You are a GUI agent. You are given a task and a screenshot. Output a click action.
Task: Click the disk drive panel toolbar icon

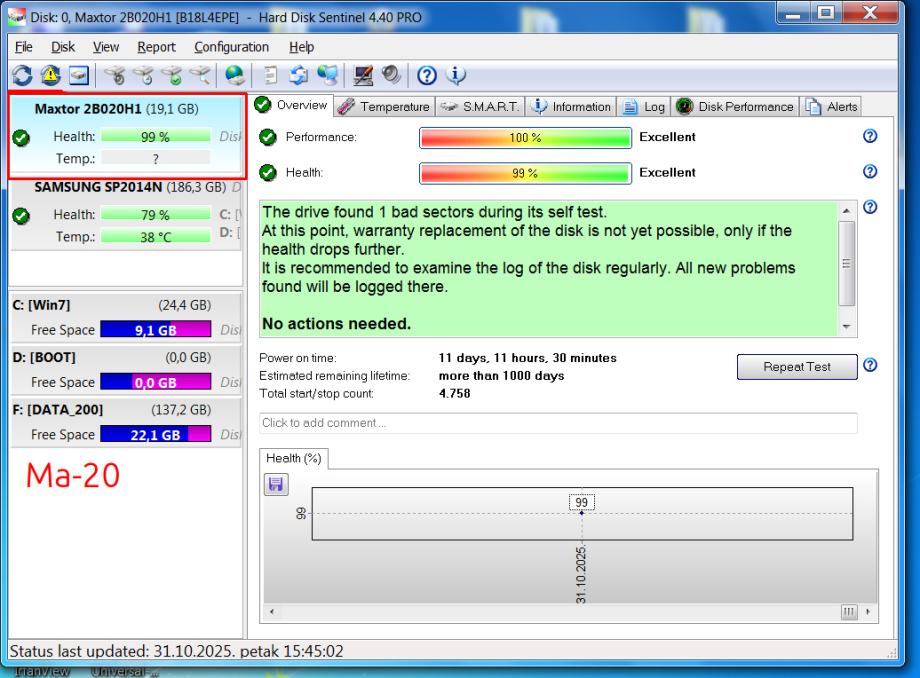[x=79, y=75]
